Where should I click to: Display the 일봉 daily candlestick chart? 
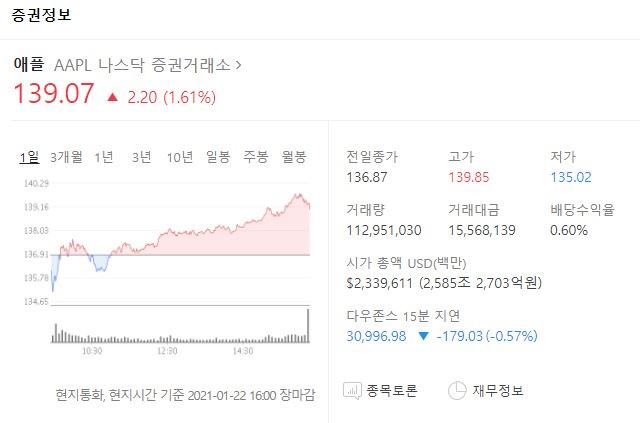[x=218, y=157]
